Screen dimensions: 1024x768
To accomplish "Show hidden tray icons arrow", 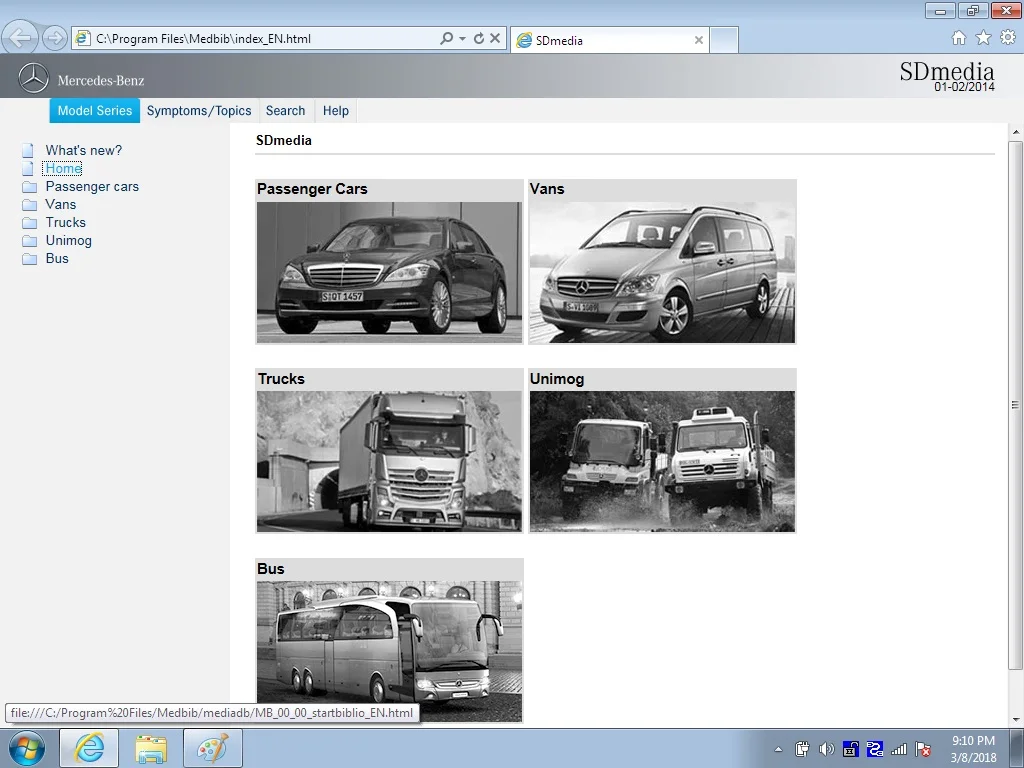I will pyautogui.click(x=778, y=749).
